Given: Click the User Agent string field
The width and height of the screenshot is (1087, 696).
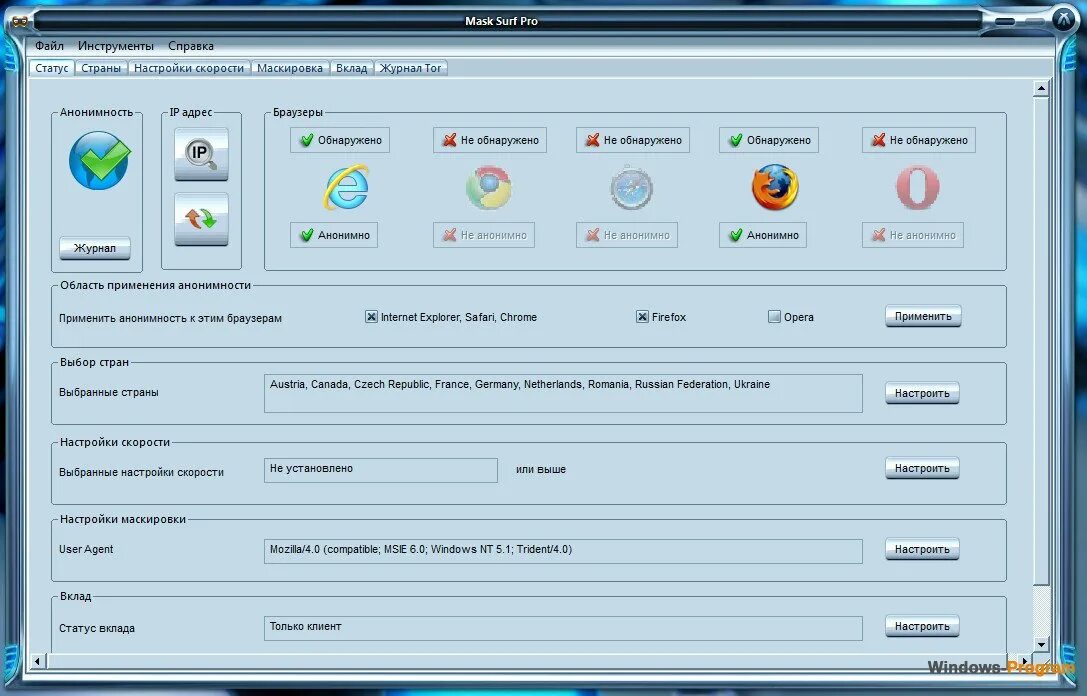Looking at the screenshot, I should click(563, 551).
